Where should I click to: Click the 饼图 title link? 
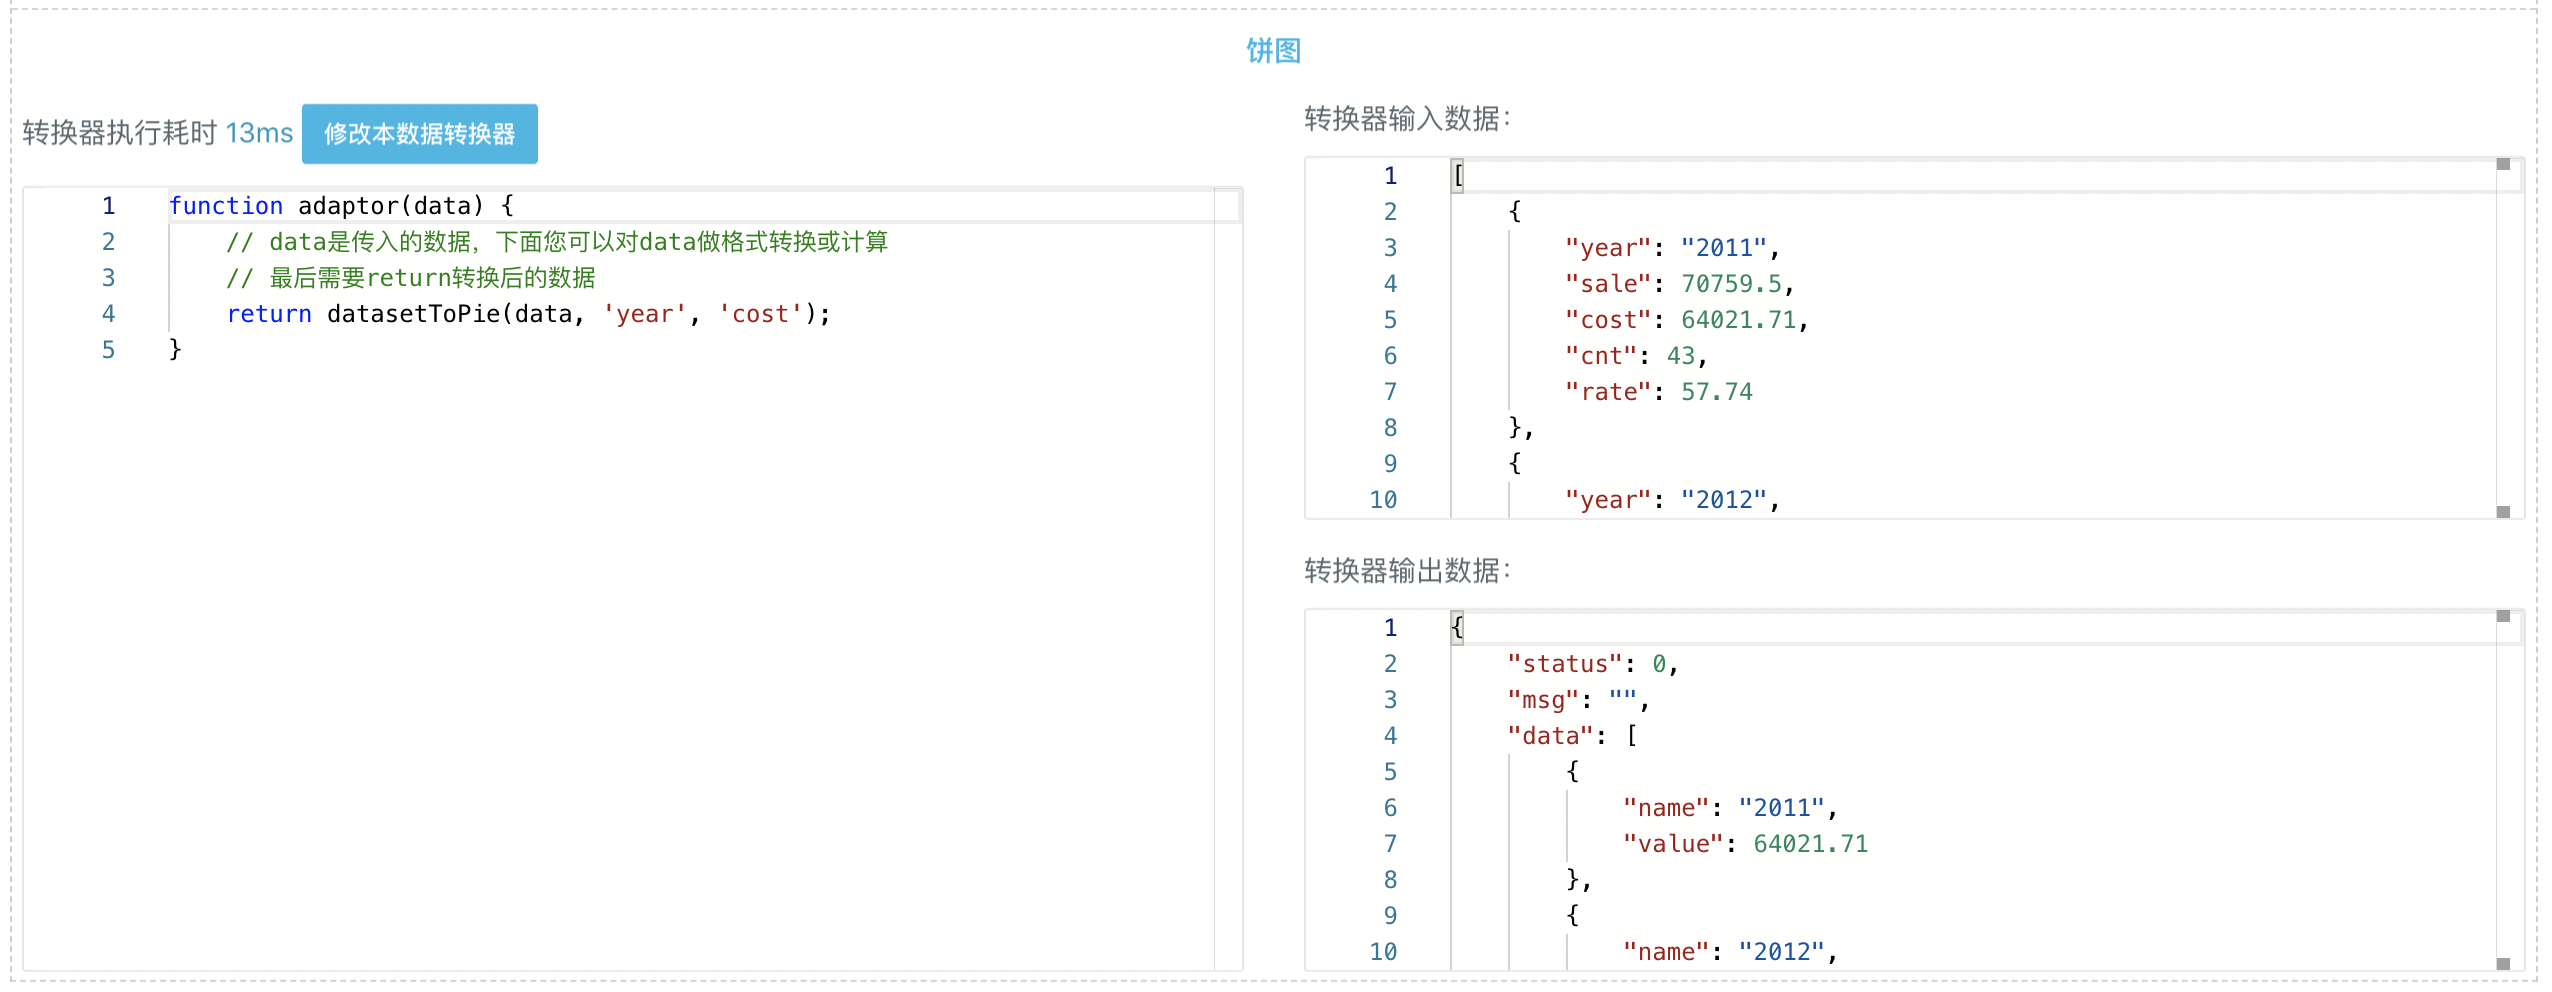tap(1273, 51)
